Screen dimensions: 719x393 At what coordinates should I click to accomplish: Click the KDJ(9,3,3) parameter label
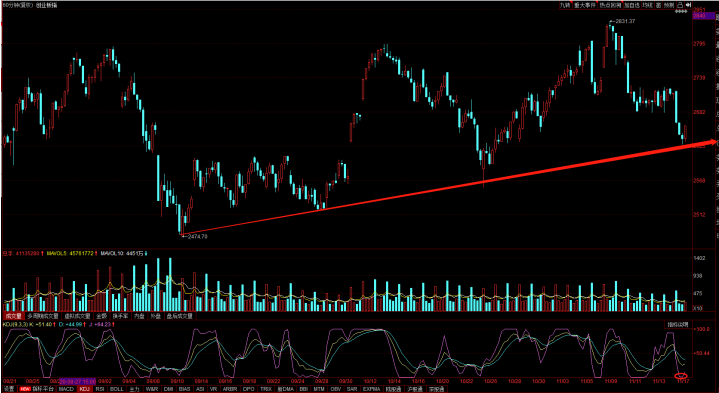(15, 325)
